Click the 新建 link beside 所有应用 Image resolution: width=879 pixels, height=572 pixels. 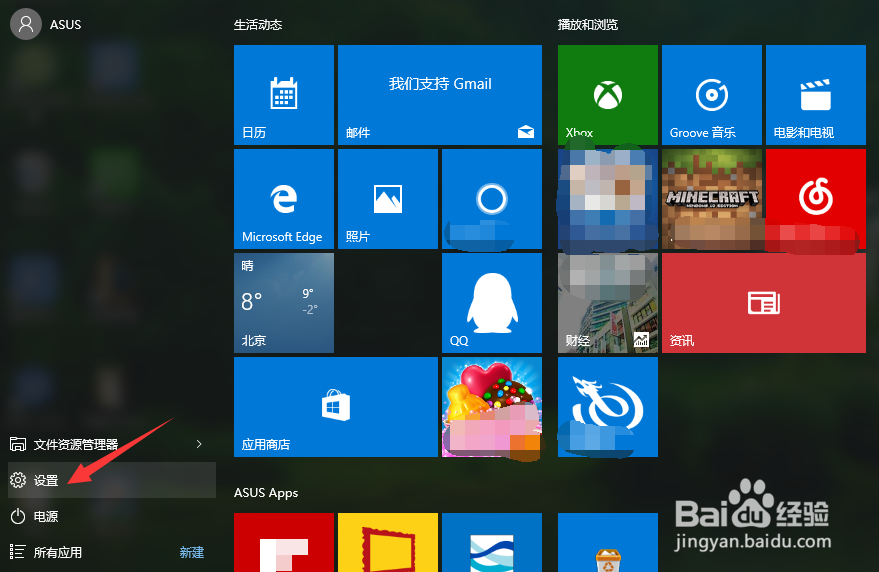[x=192, y=552]
